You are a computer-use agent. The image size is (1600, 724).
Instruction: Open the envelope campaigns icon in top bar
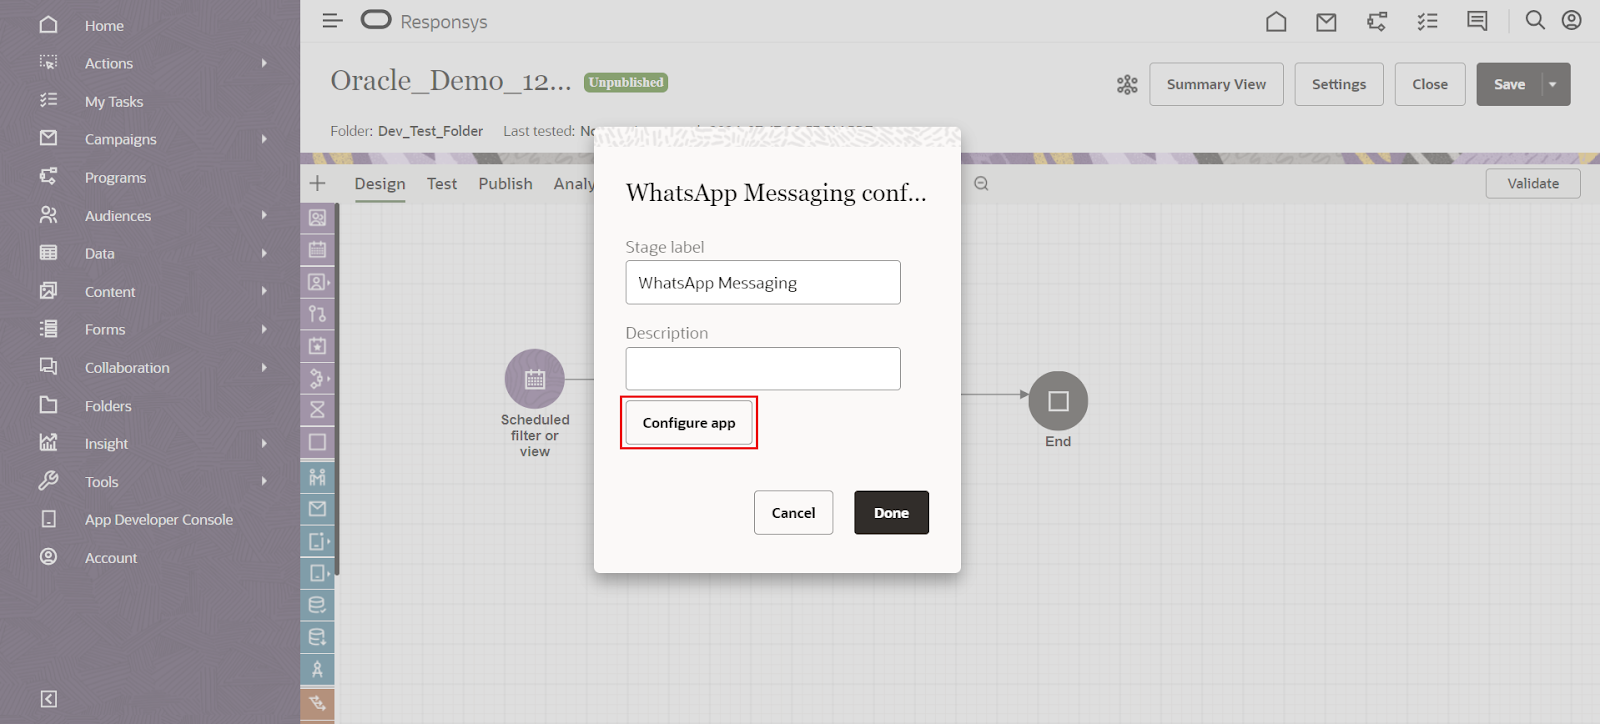[x=1326, y=21]
